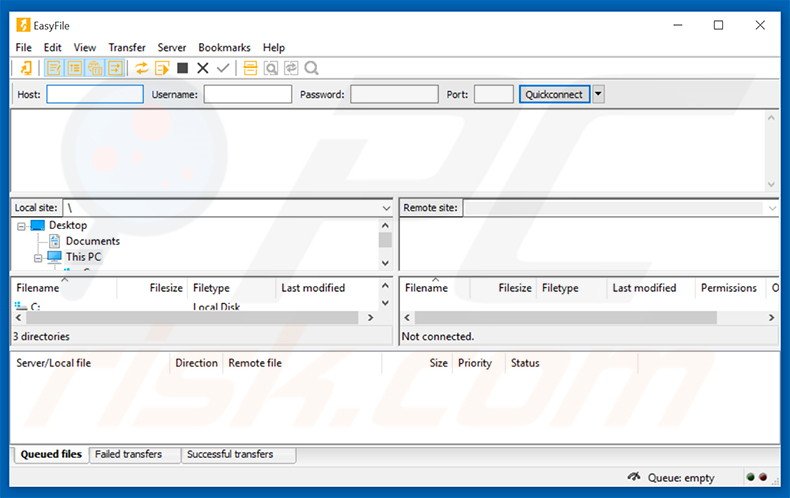Sort remote list by Permissions column

(729, 288)
